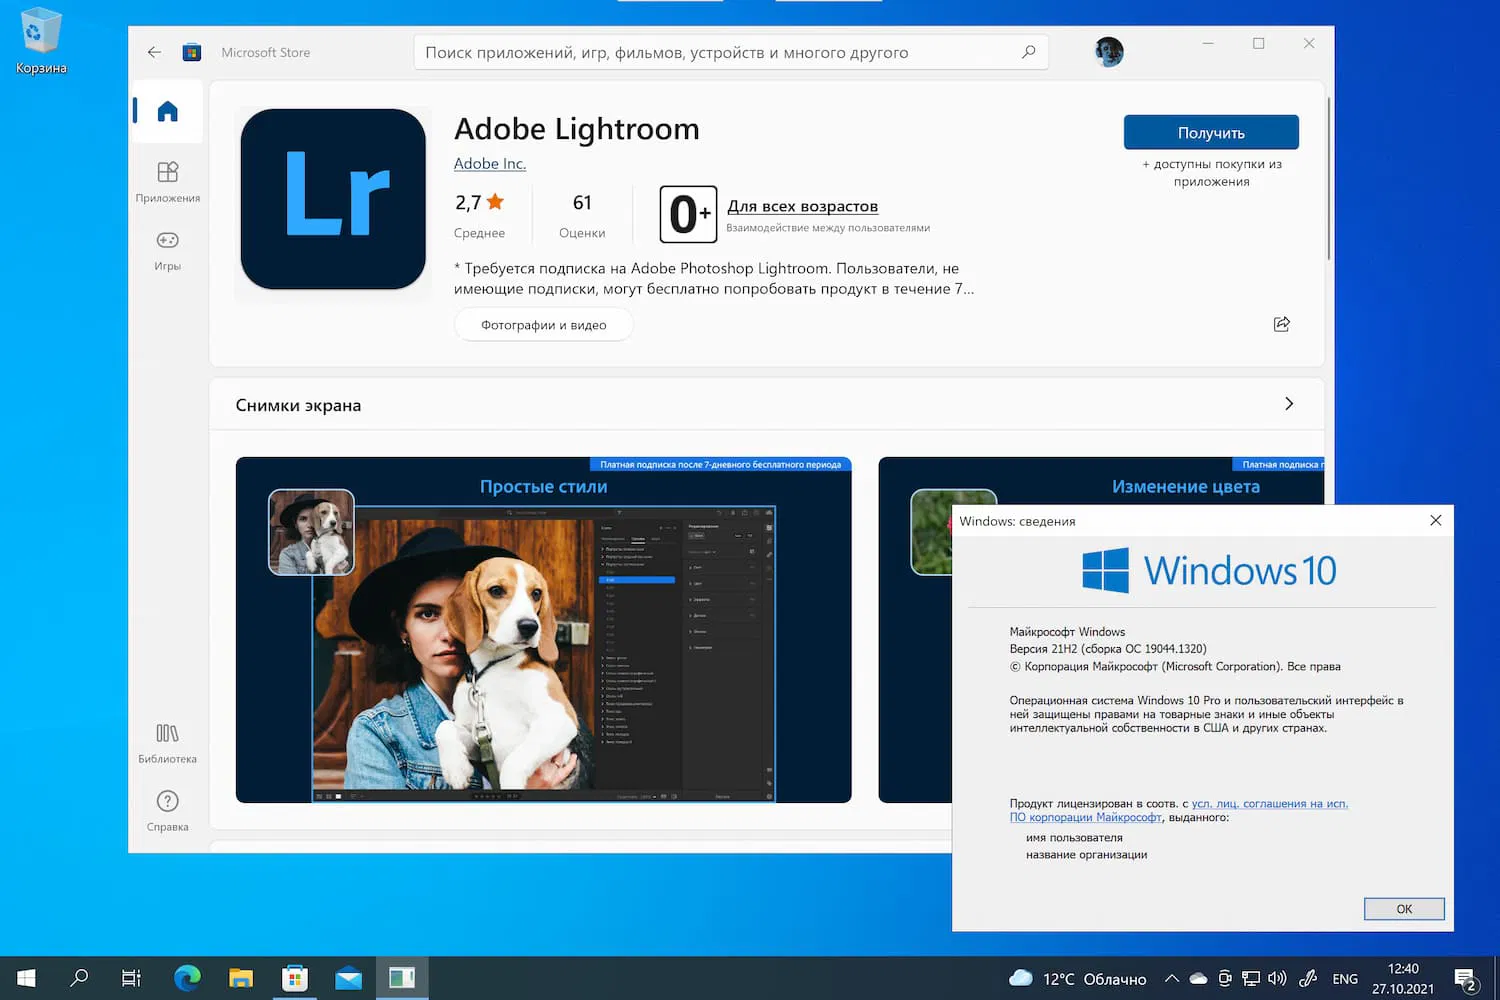
Task: Open the weather widget showing 12°C Облачно
Action: (x=1078, y=979)
